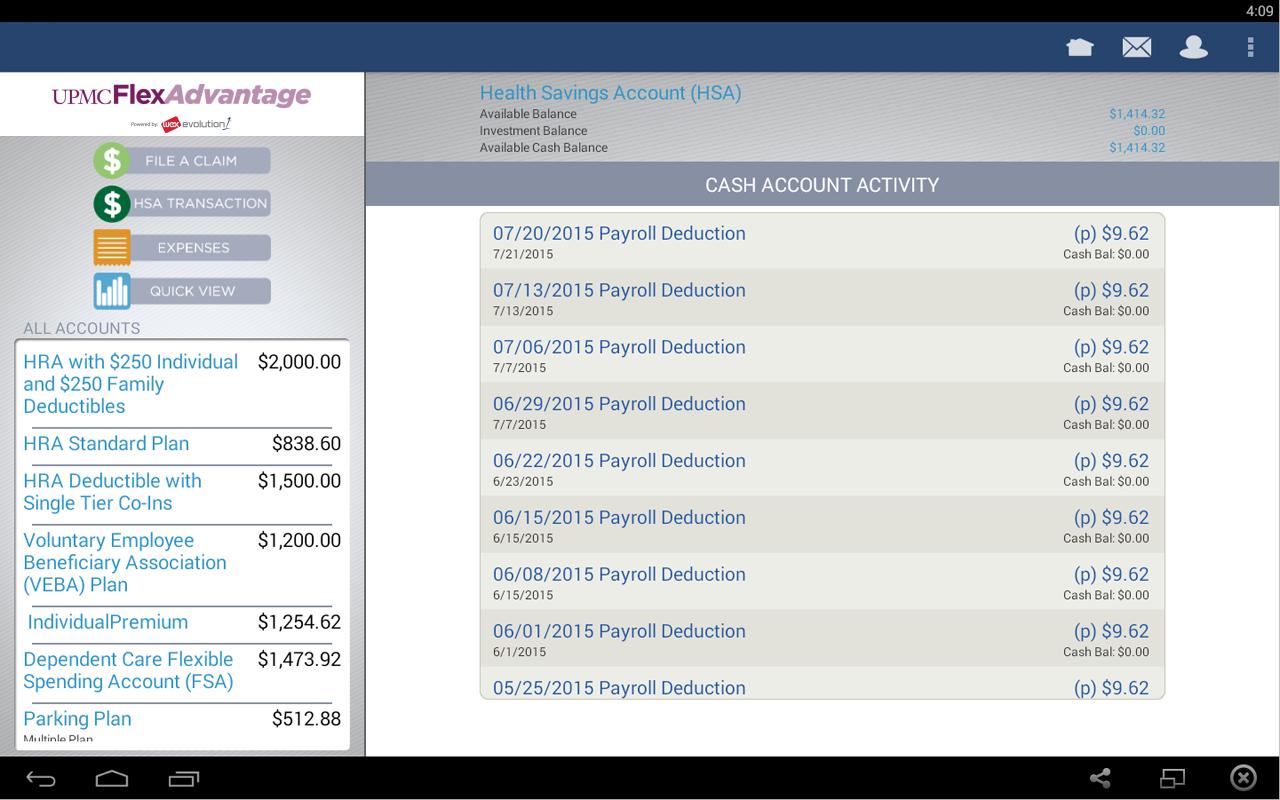Tap the dark green HSA Transaction dollar icon
This screenshot has height=800, width=1280.
[112, 204]
